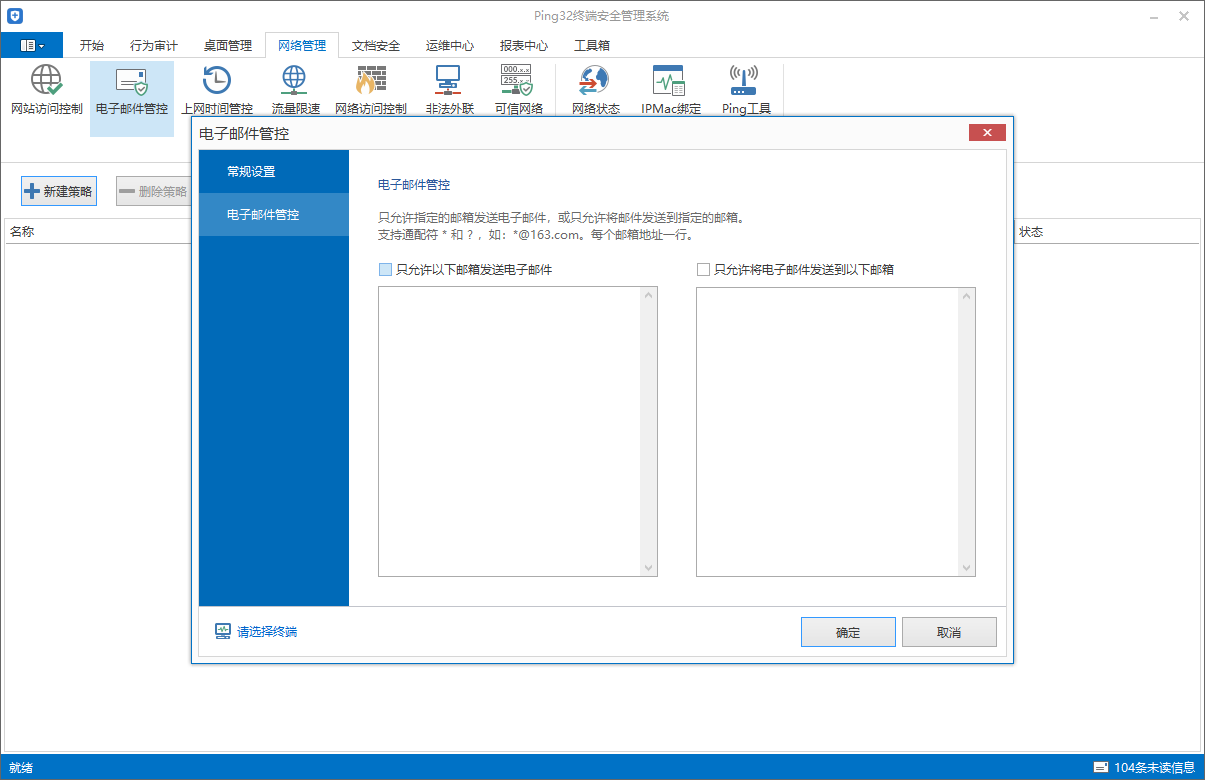The width and height of the screenshot is (1205, 780).
Task: Click up arrow of sender list scrollbar
Action: pos(649,296)
